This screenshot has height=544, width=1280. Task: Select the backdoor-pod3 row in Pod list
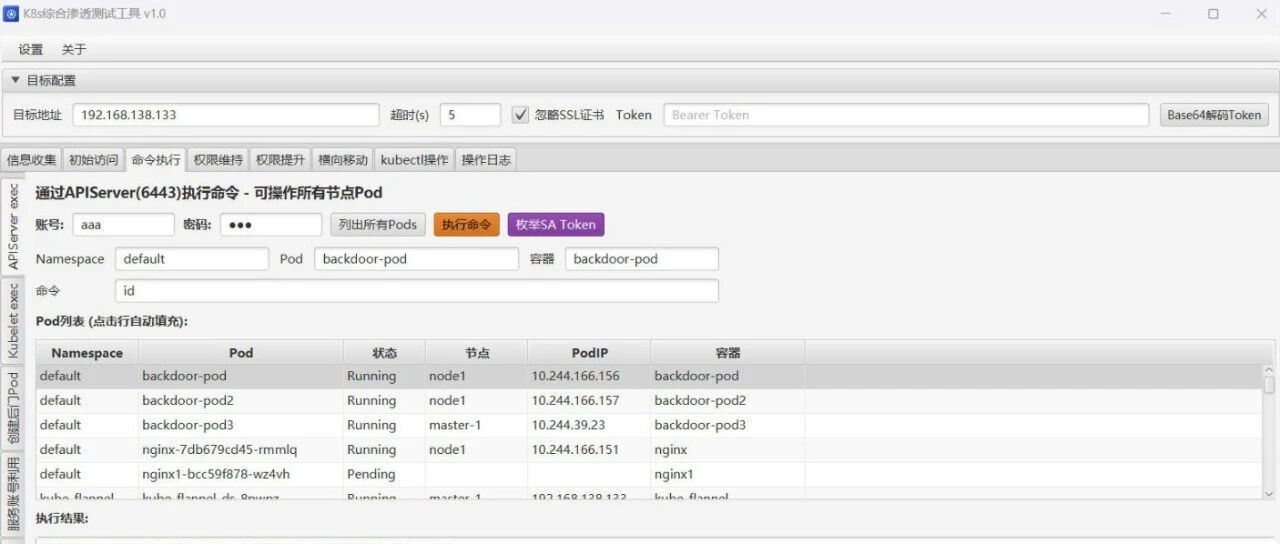pyautogui.click(x=650, y=425)
